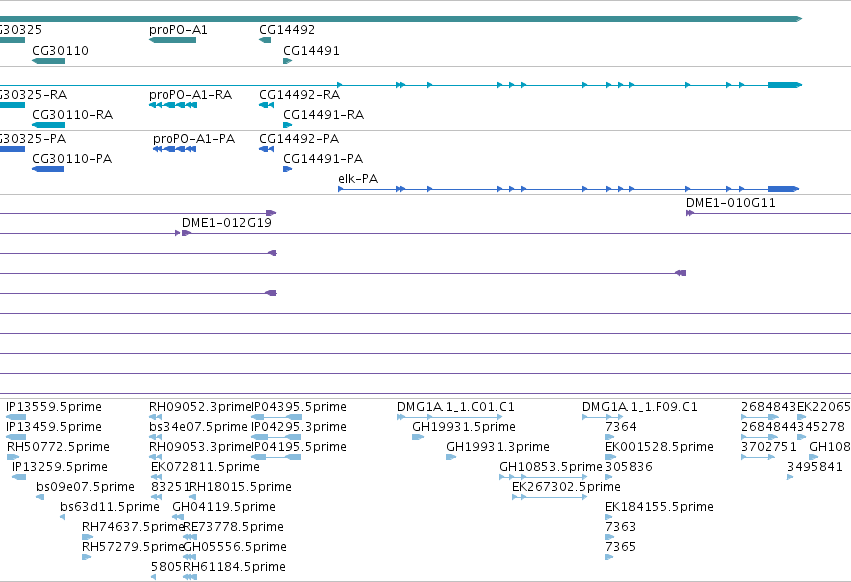Viewport: 851px width, 582px height.
Task: Click the CG30110-PA protein bar
Action: (x=48, y=169)
